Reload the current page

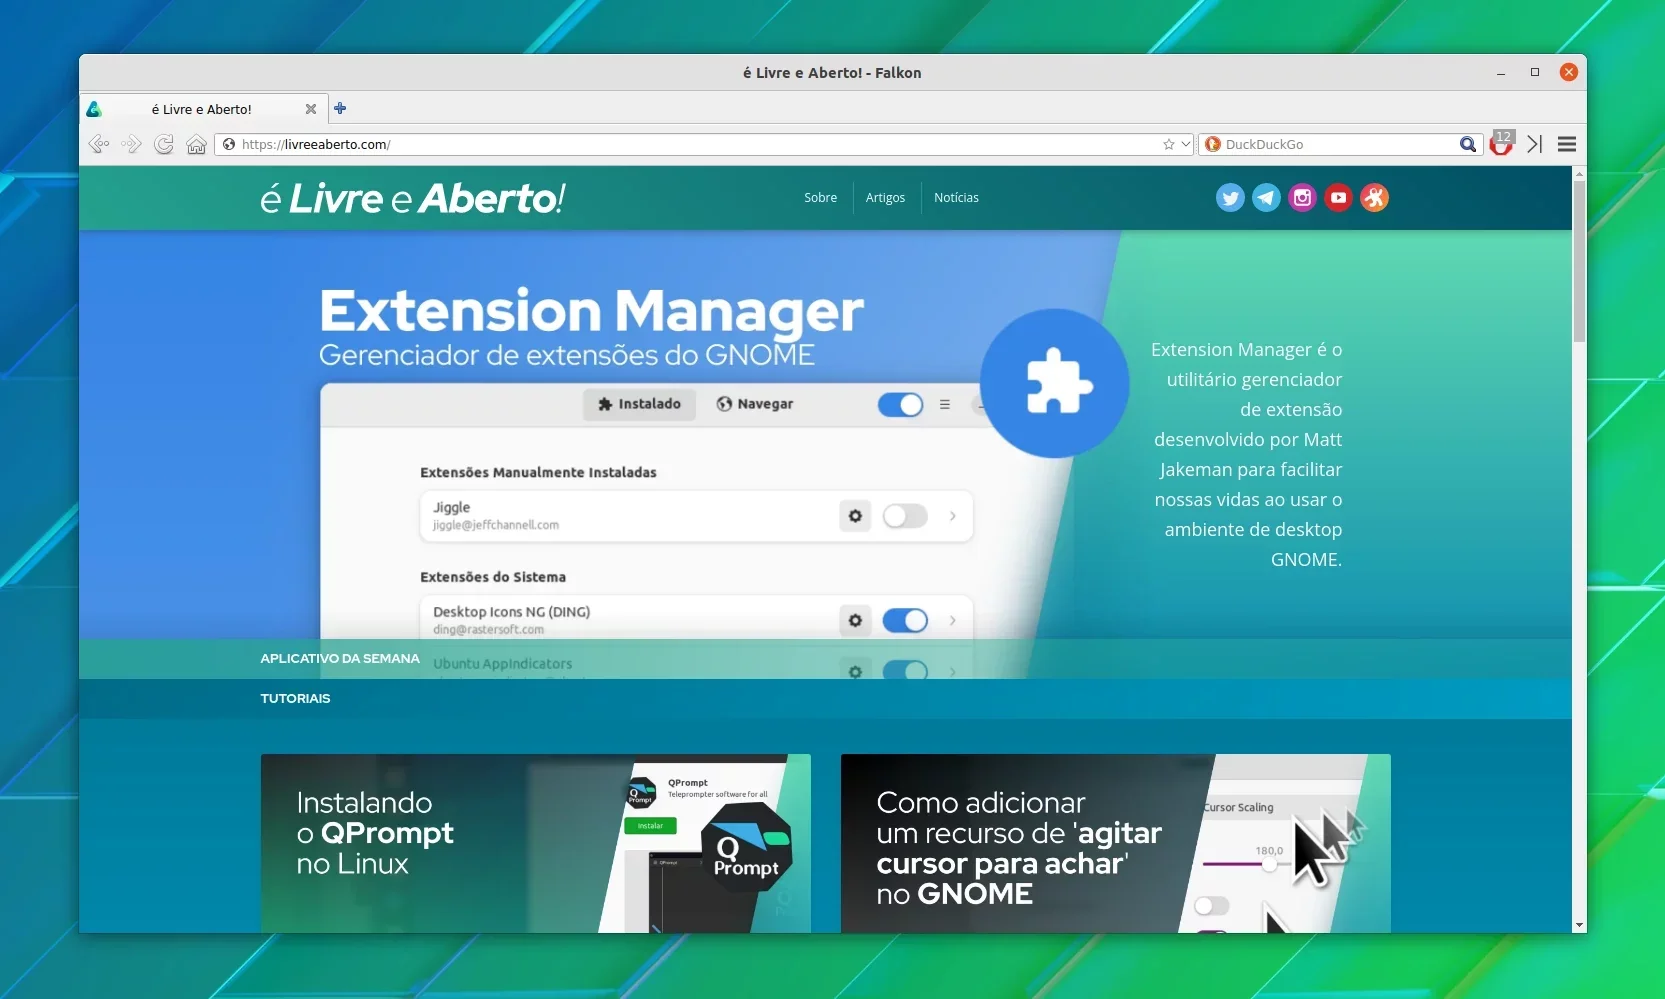(x=164, y=144)
